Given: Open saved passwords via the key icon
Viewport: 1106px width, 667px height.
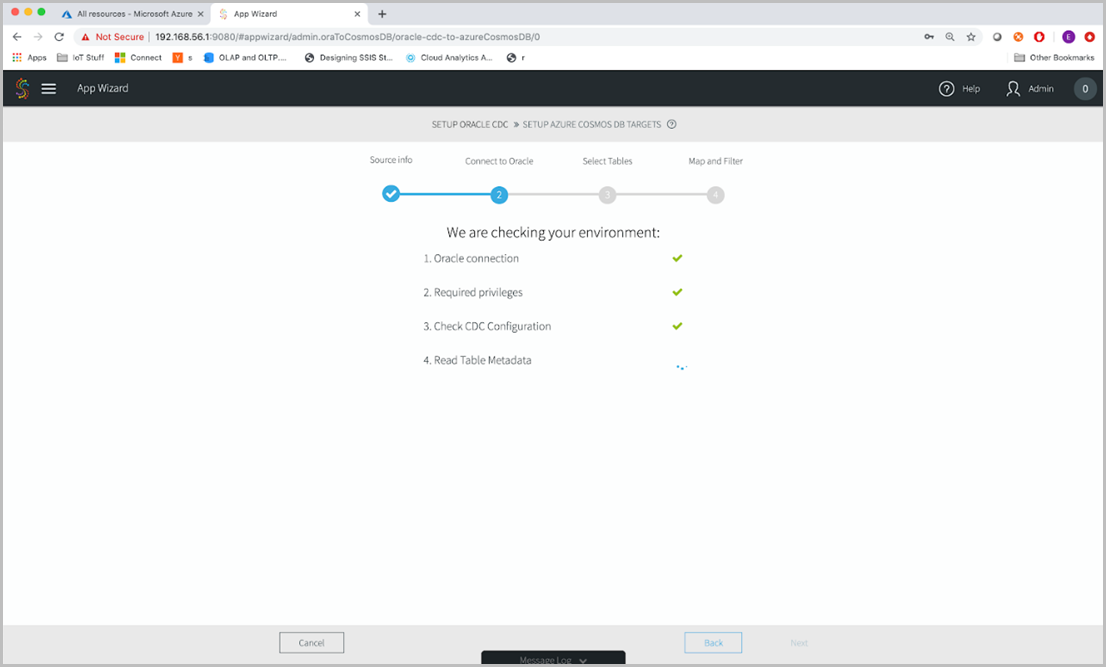Looking at the screenshot, I should (x=928, y=36).
